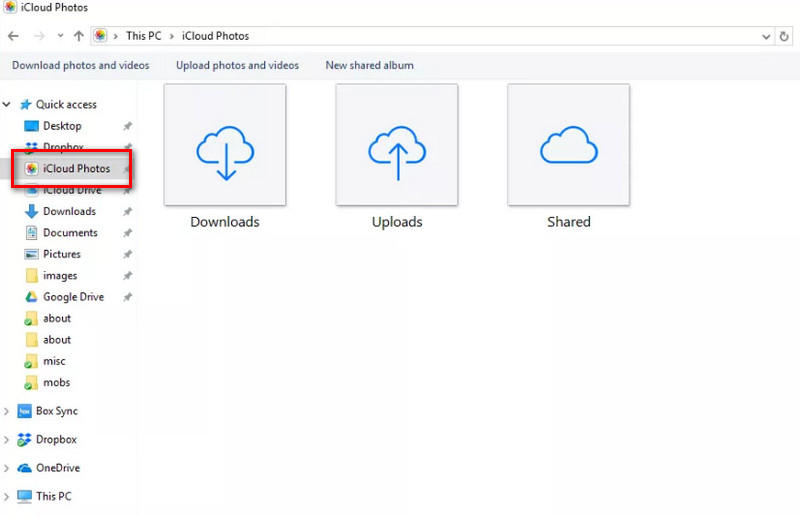Click This PC in address breadcrumb
Image resolution: width=800 pixels, height=516 pixels.
pyautogui.click(x=142, y=36)
